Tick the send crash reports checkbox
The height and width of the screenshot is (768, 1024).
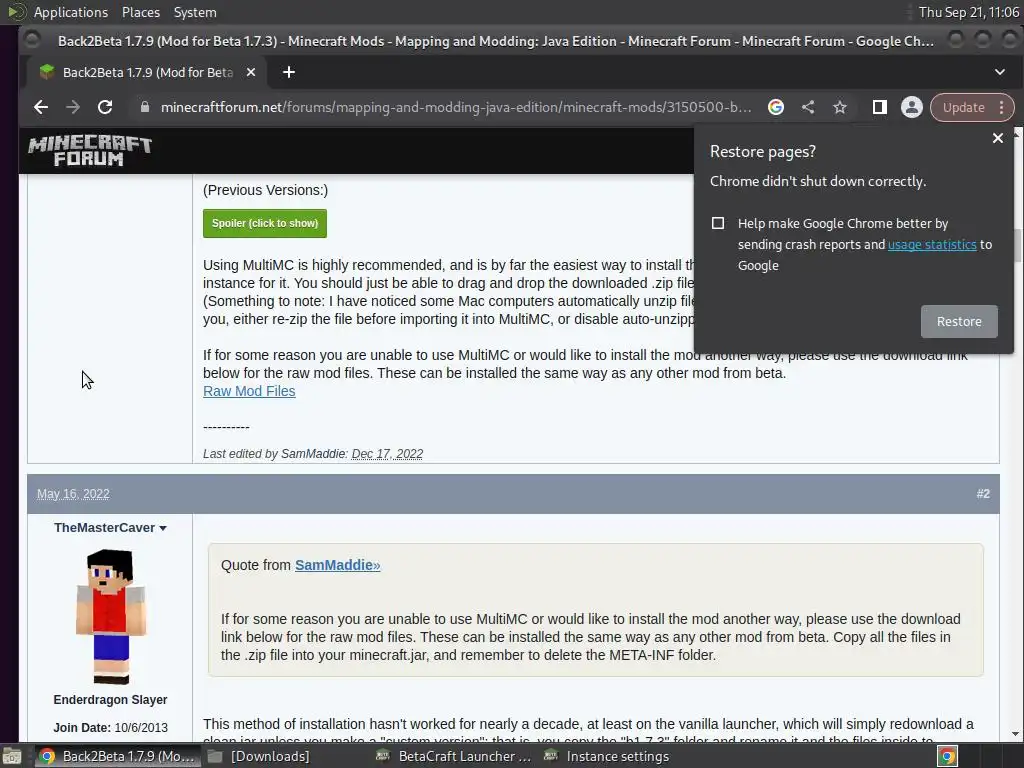(x=718, y=223)
